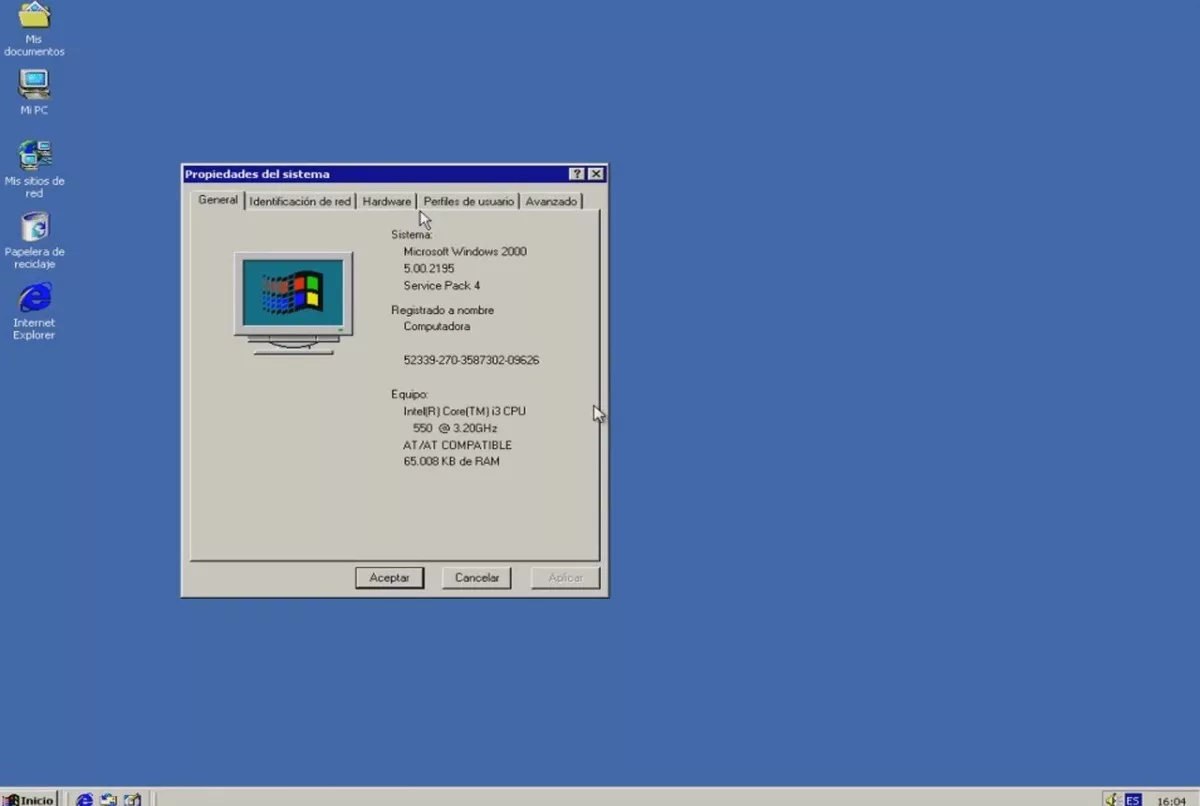
Task: Switch to Identificación de red tab
Action: point(300,201)
